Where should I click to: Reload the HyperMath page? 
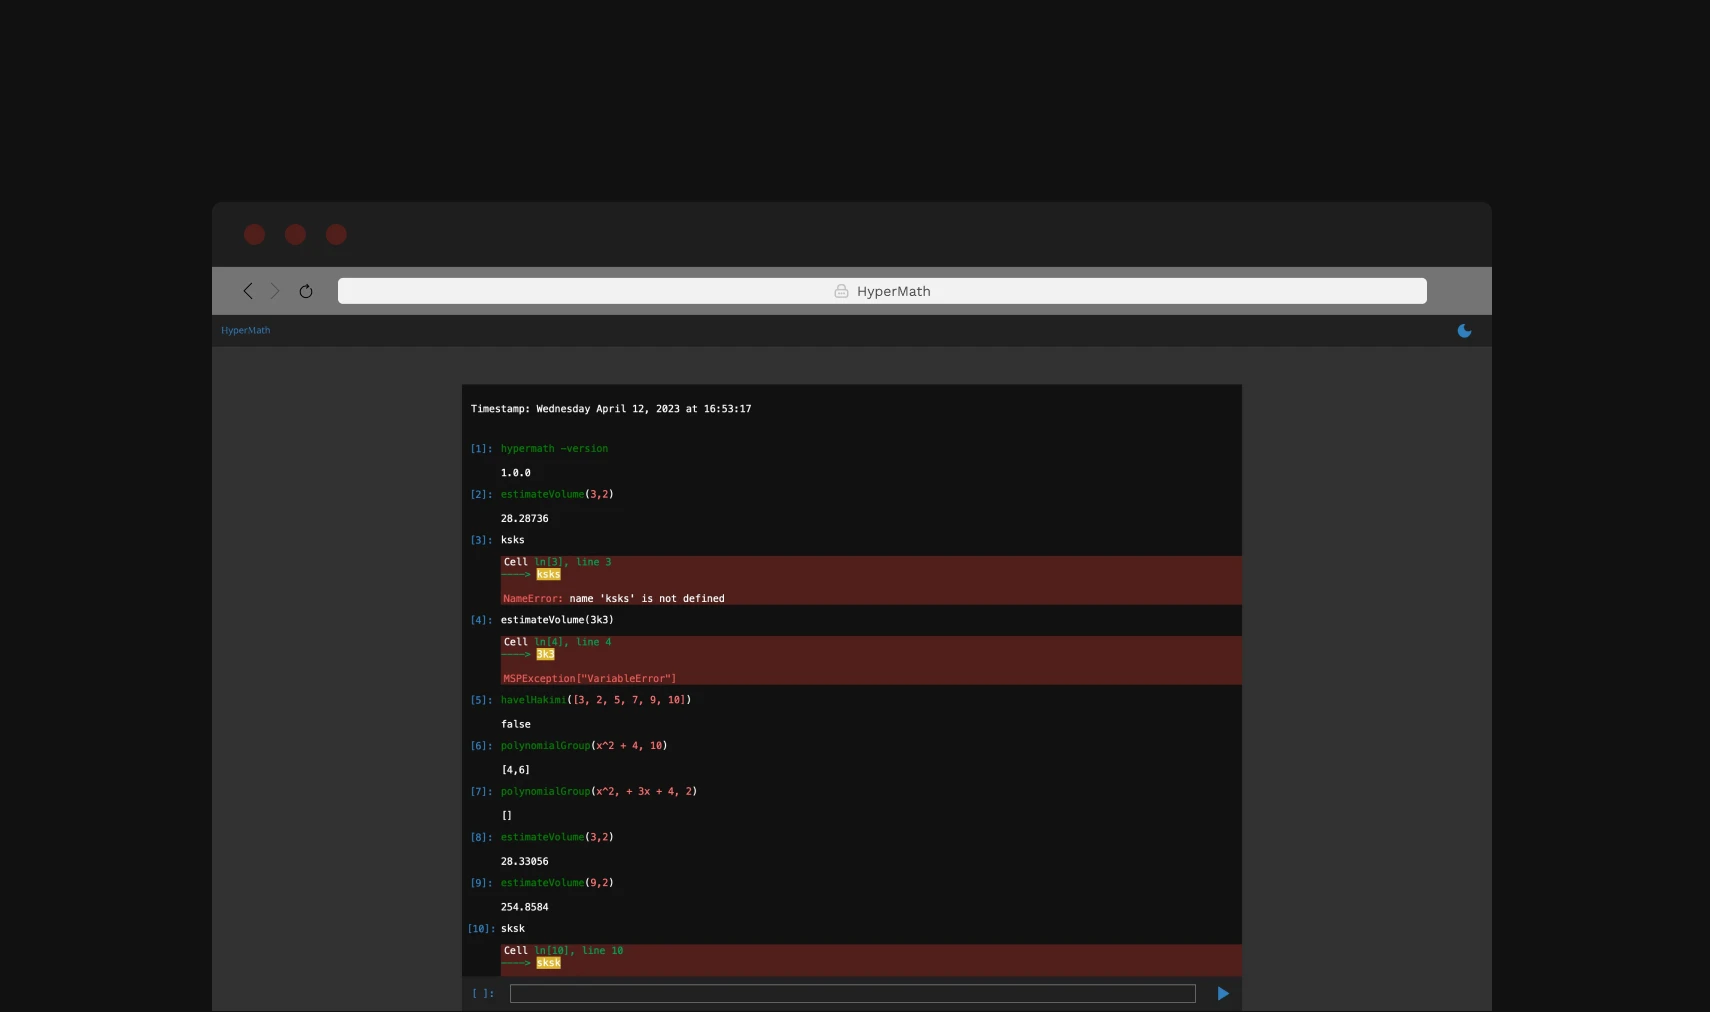coord(306,291)
